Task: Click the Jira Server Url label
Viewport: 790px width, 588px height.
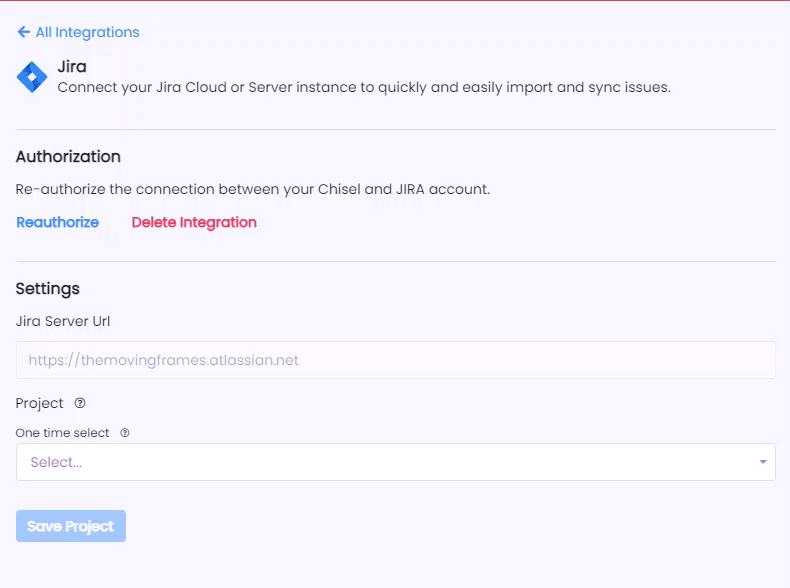Action: pos(62,321)
